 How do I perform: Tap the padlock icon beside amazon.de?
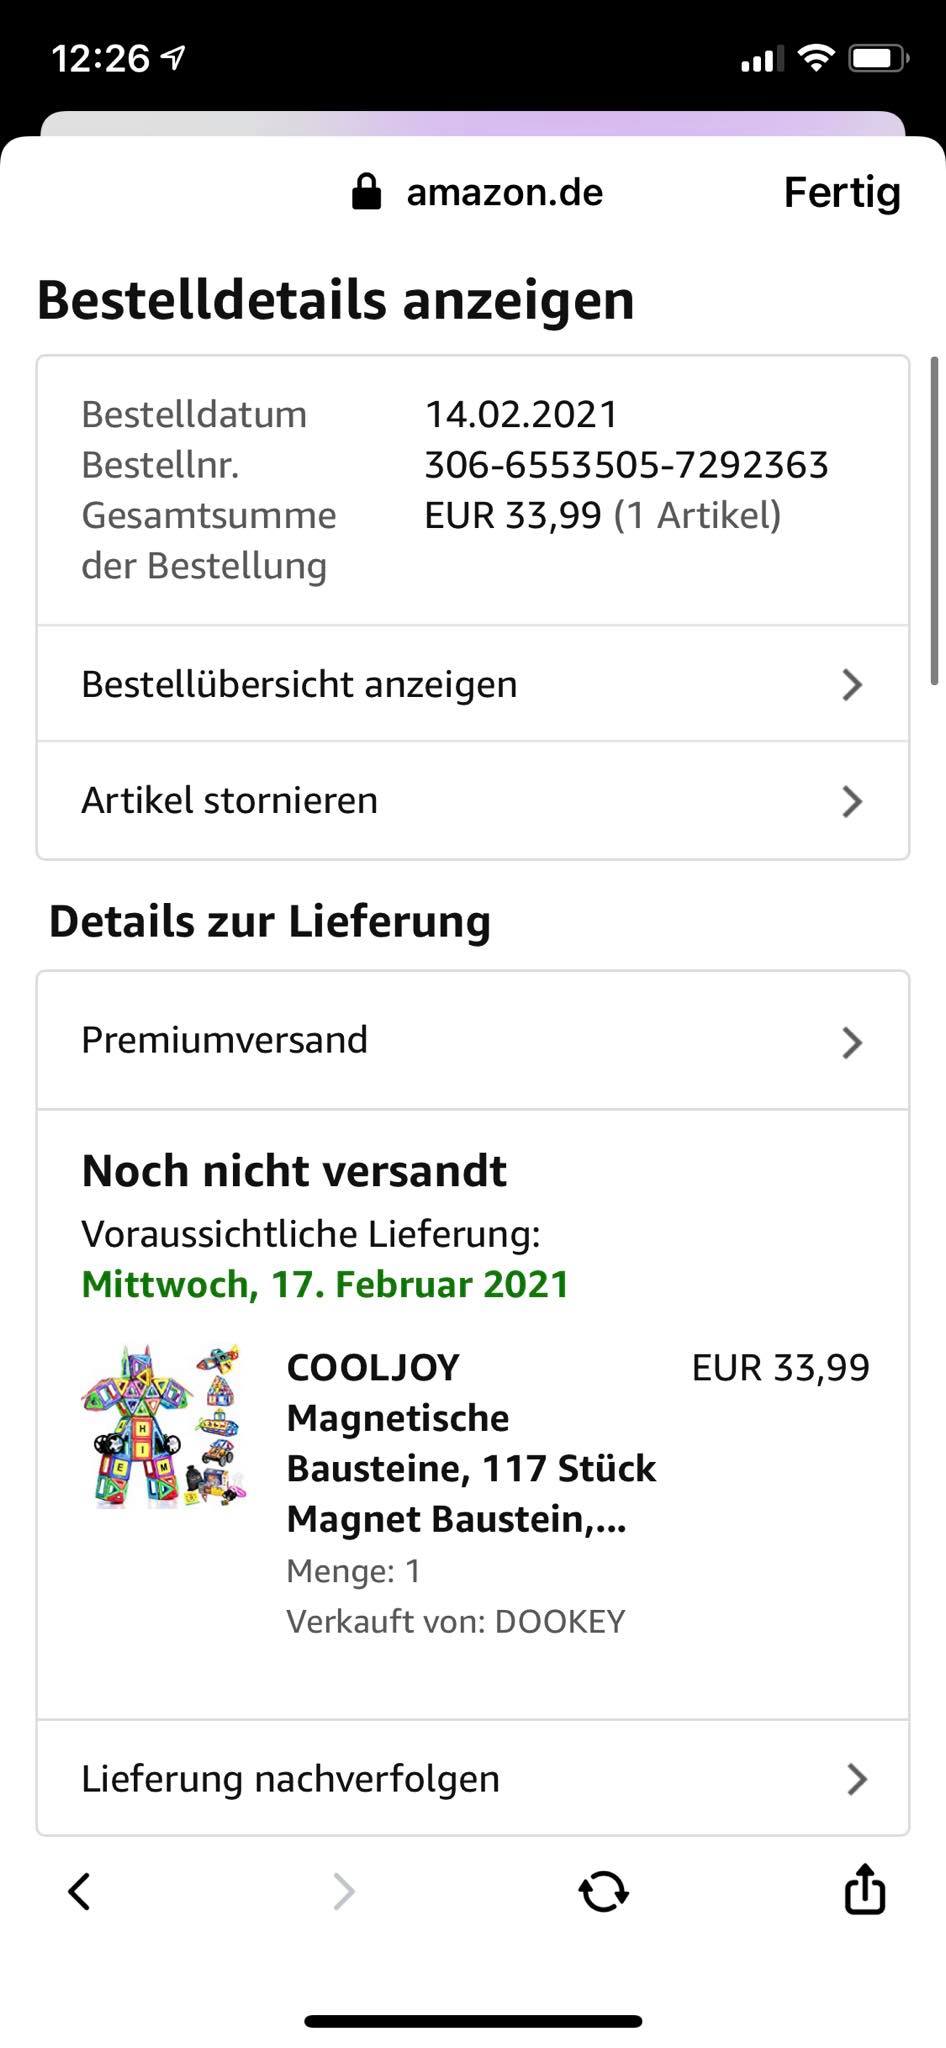click(367, 191)
